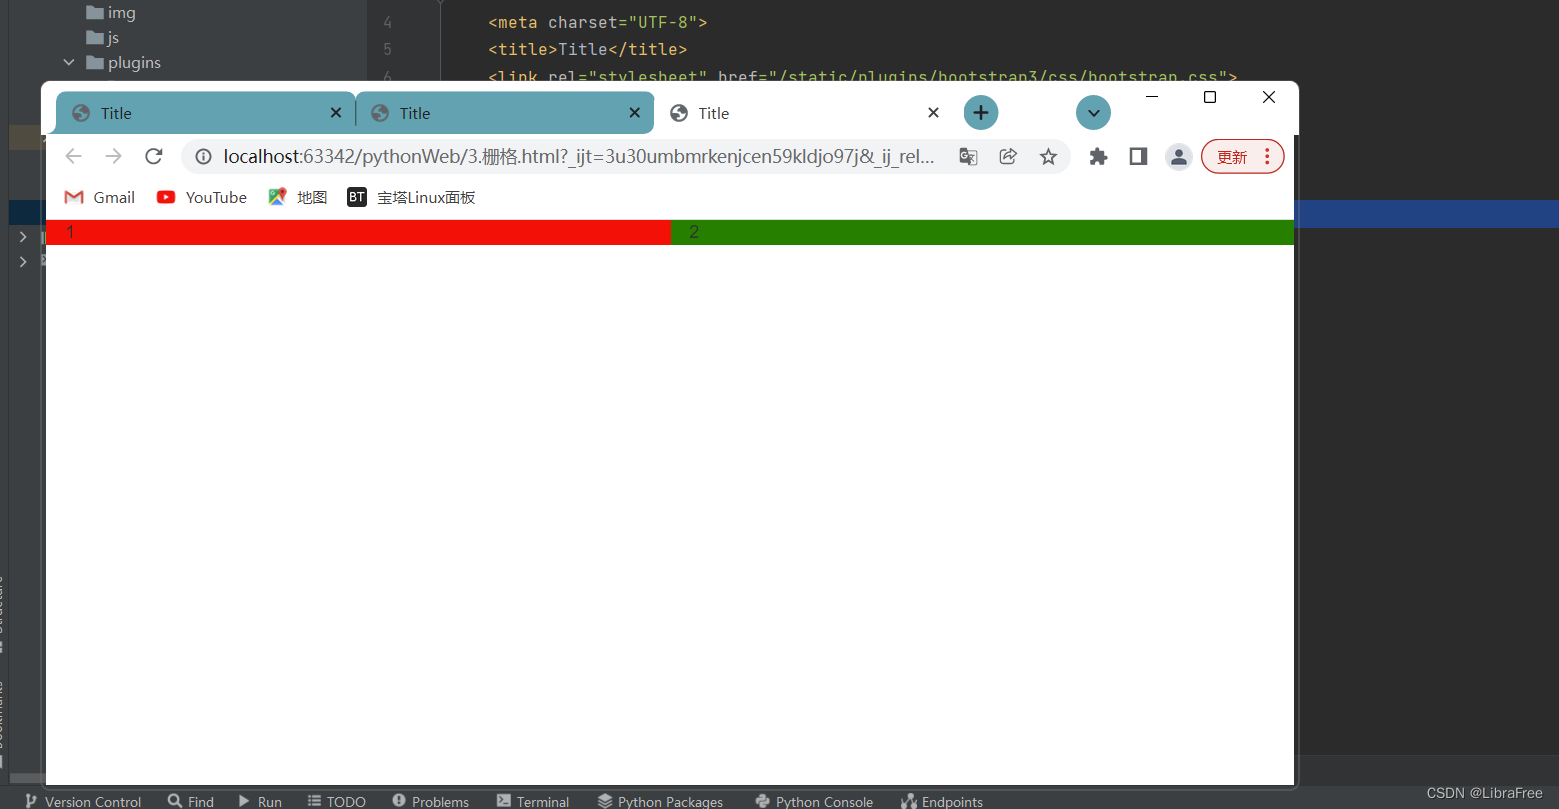Select the js folder in project tree
This screenshot has height=809, width=1559.
click(x=103, y=37)
